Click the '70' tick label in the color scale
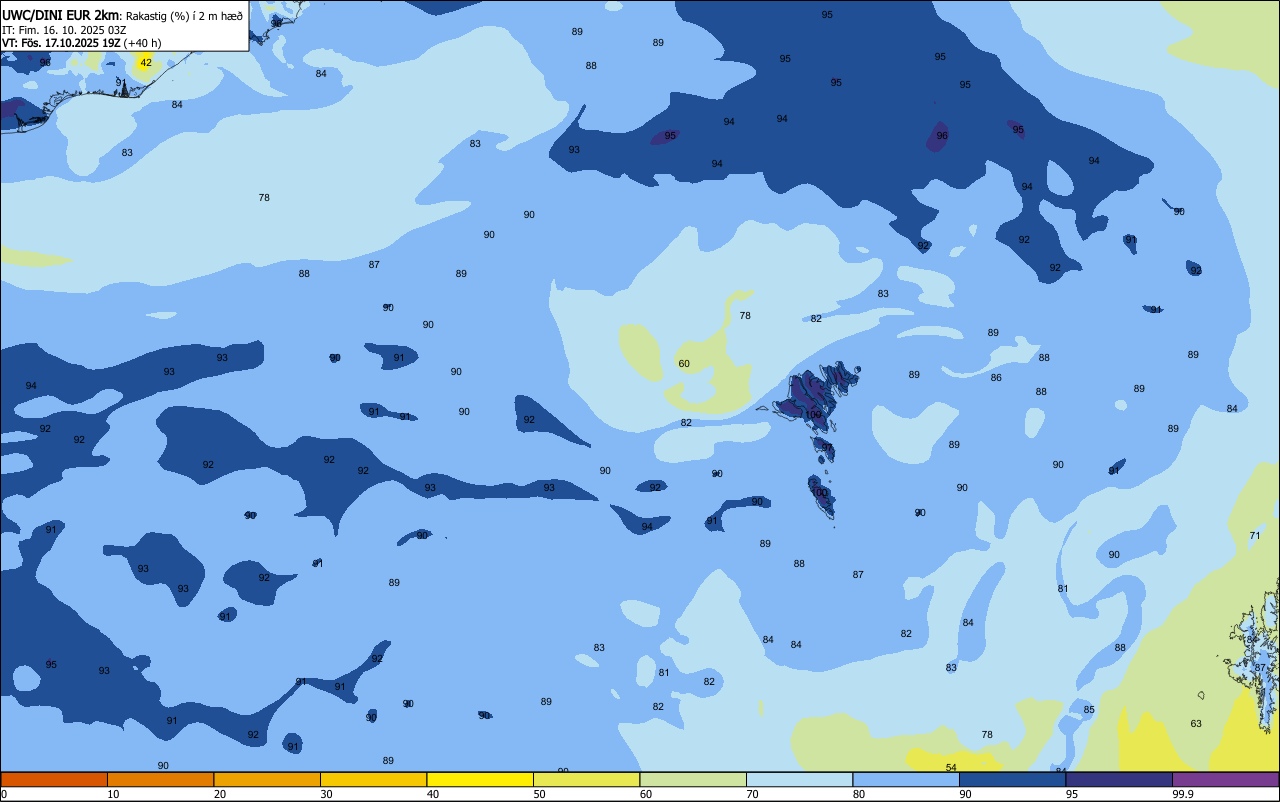1280x802 pixels. tap(752, 794)
